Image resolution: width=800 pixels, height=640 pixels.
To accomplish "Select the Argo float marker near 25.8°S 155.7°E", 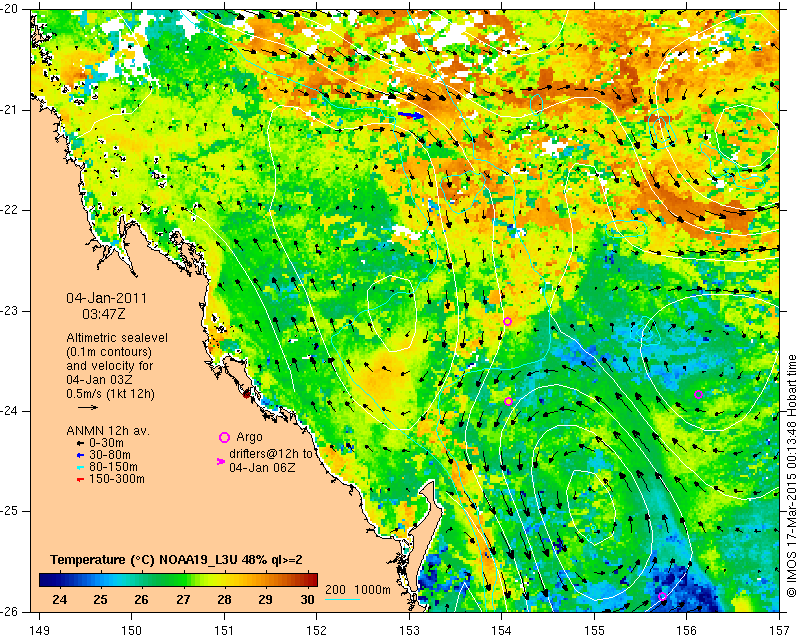I will (662, 597).
